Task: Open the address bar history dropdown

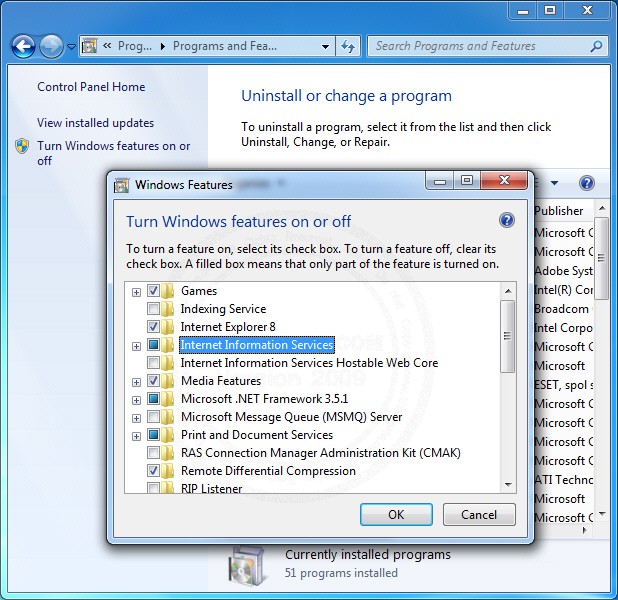Action: click(326, 46)
